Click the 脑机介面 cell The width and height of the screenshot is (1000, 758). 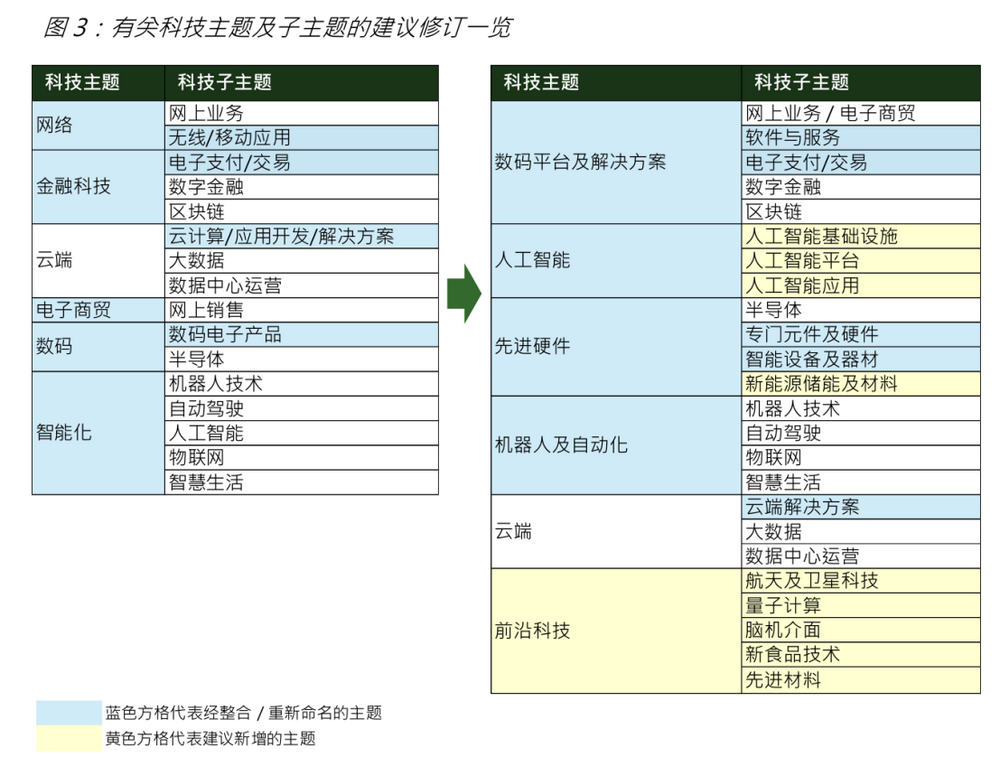coord(860,630)
